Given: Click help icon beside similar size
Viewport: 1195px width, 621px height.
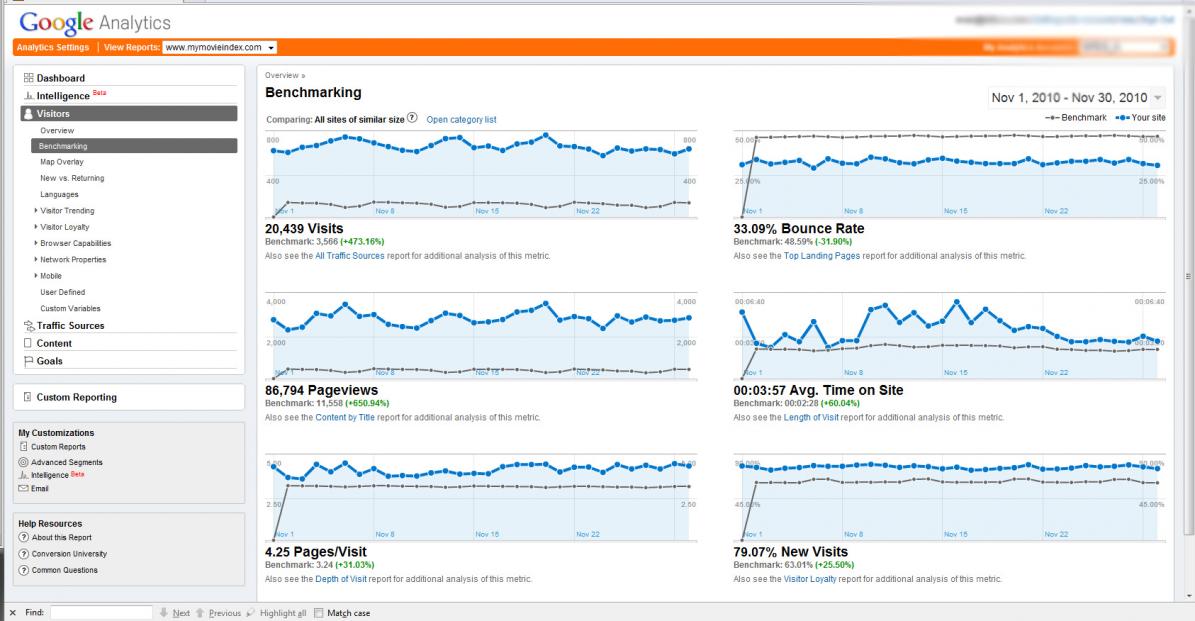Looking at the screenshot, I should click(x=412, y=118).
